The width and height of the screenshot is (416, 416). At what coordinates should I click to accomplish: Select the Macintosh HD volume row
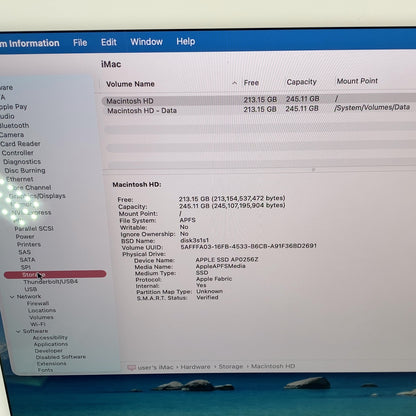[x=259, y=100]
